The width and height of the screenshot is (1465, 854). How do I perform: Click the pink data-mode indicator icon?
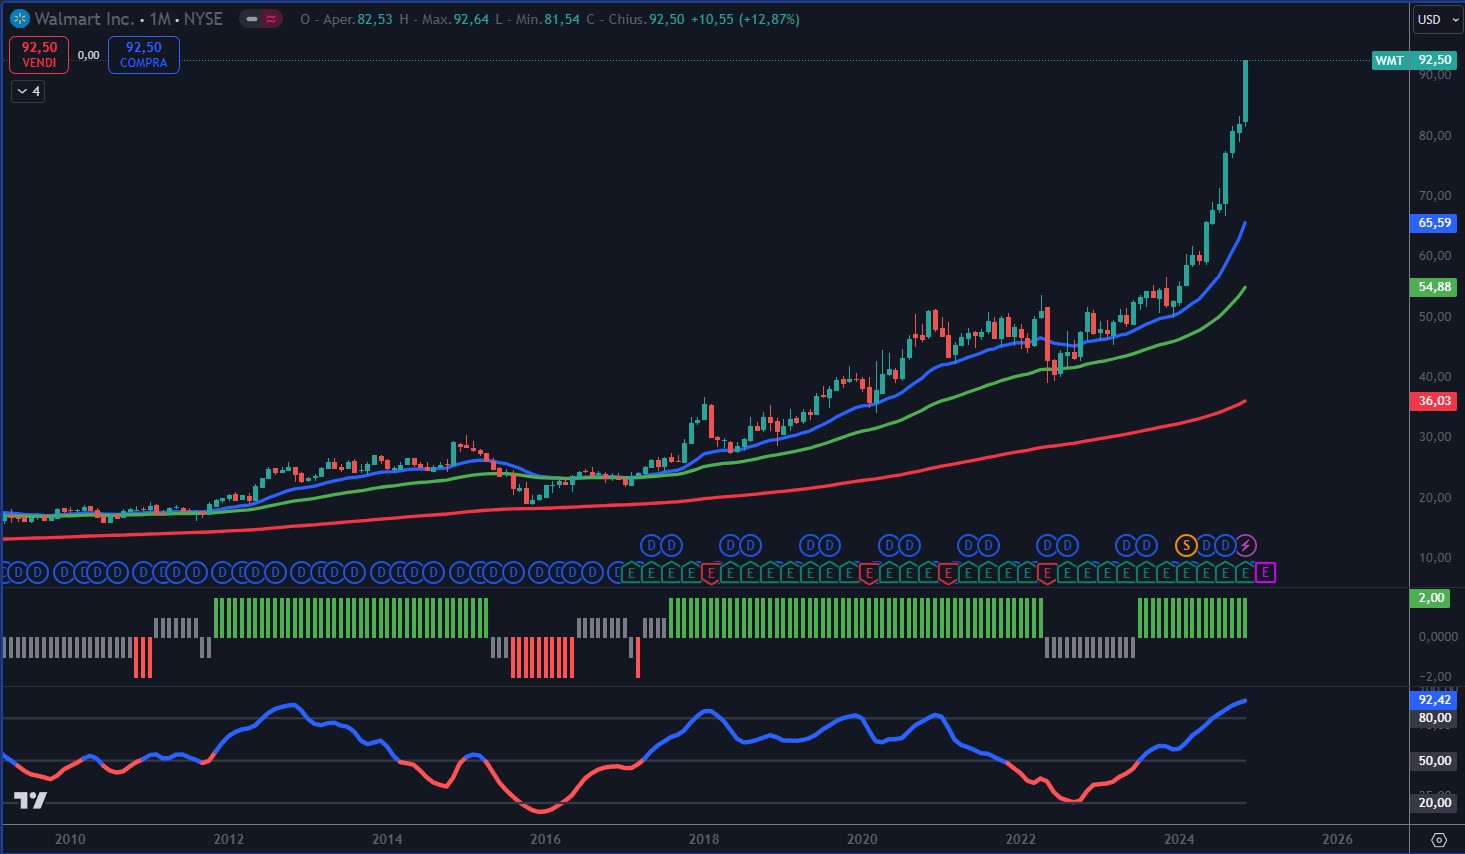pos(271,19)
